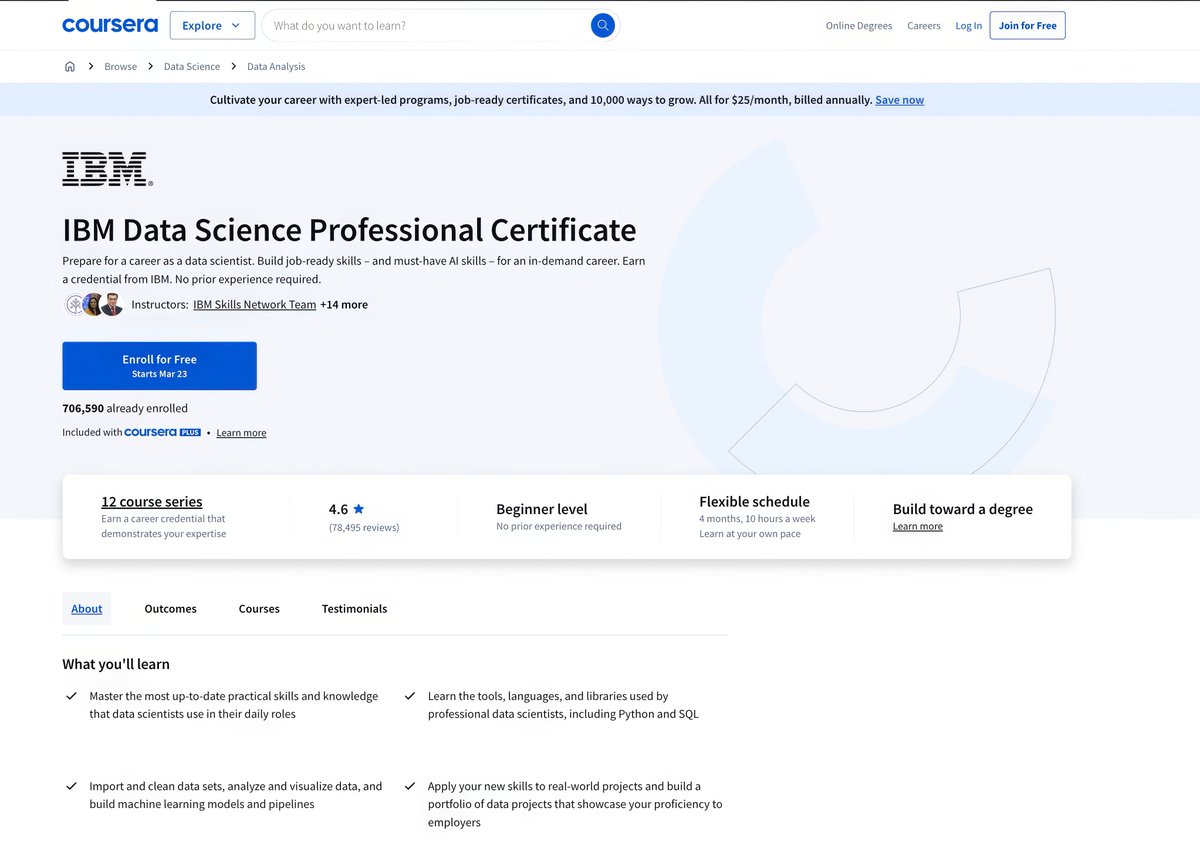Select the About tab

[87, 609]
